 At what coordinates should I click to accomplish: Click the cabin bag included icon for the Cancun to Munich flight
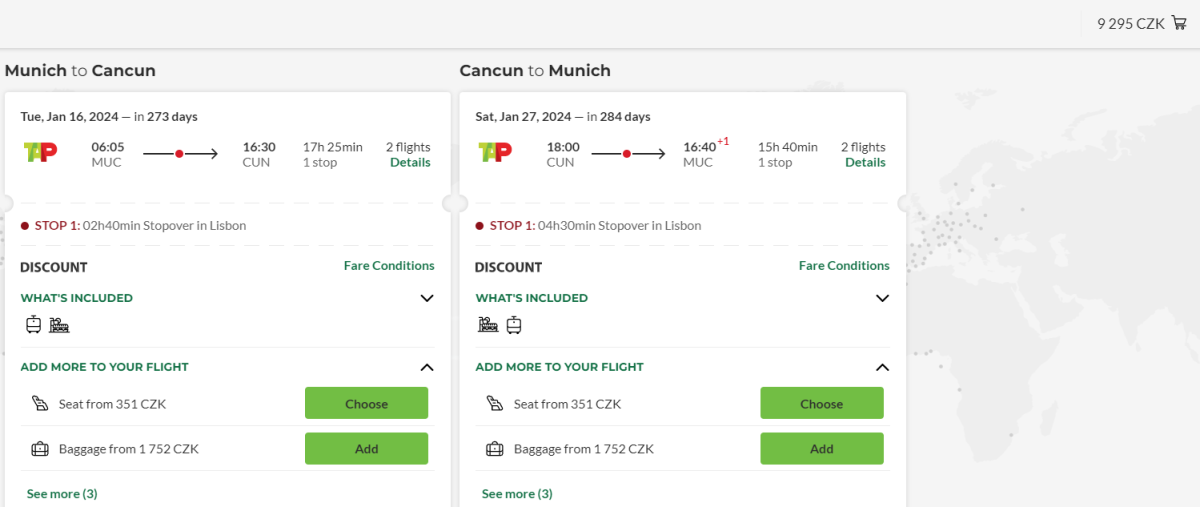pyautogui.click(x=514, y=325)
